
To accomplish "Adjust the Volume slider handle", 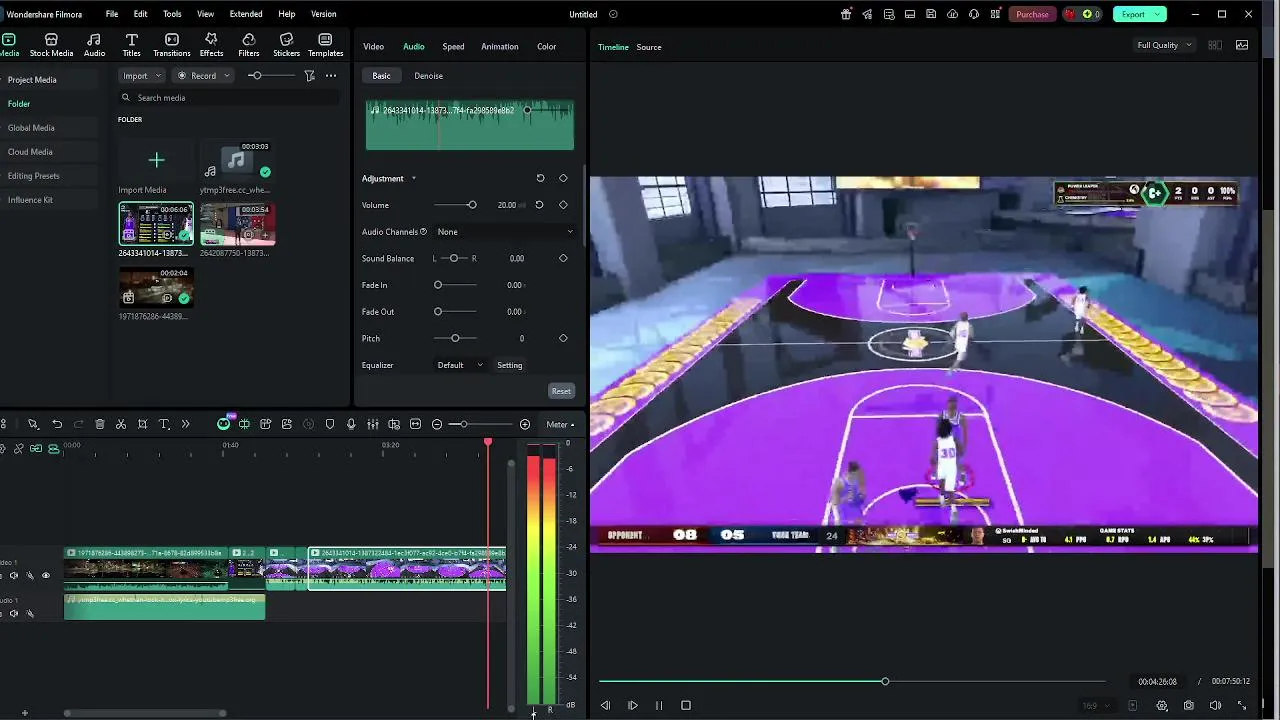I will (472, 205).
